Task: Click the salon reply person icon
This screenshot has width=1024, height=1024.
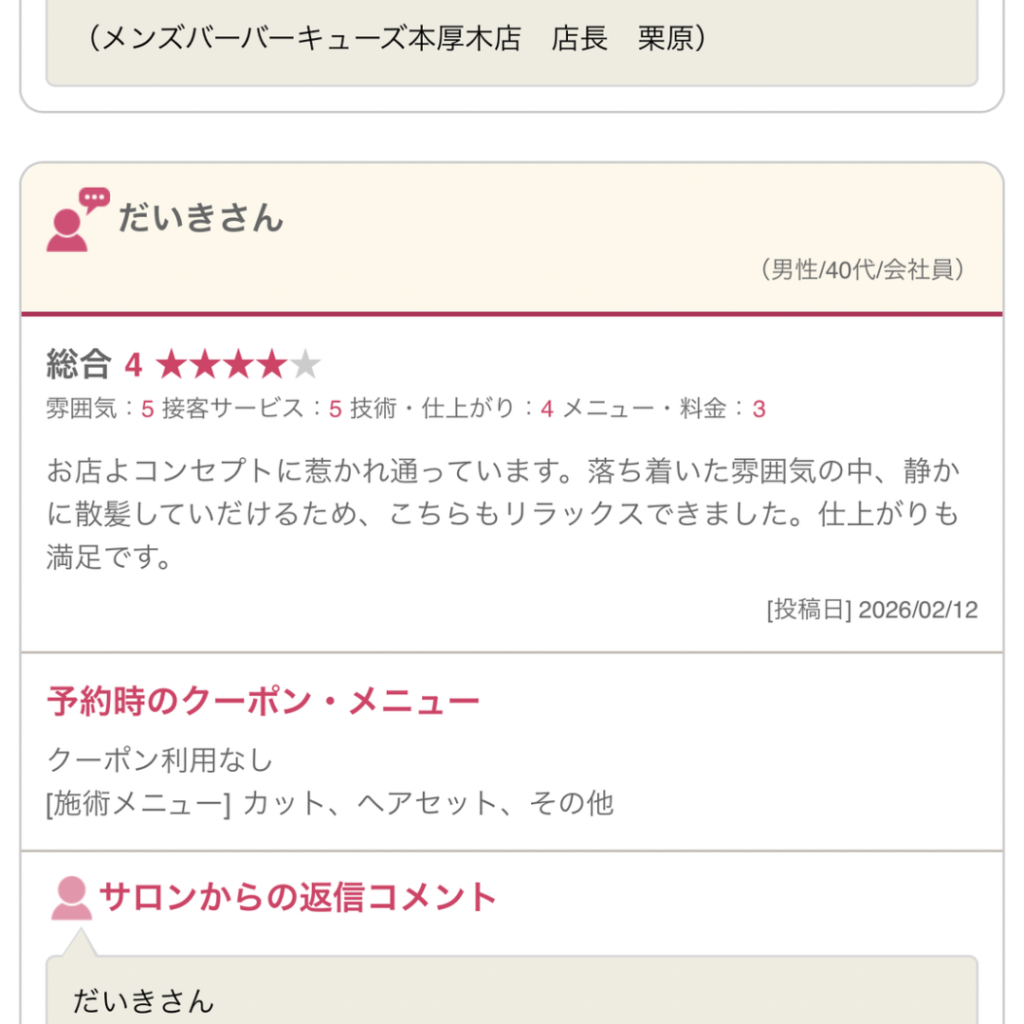Action: (x=71, y=898)
